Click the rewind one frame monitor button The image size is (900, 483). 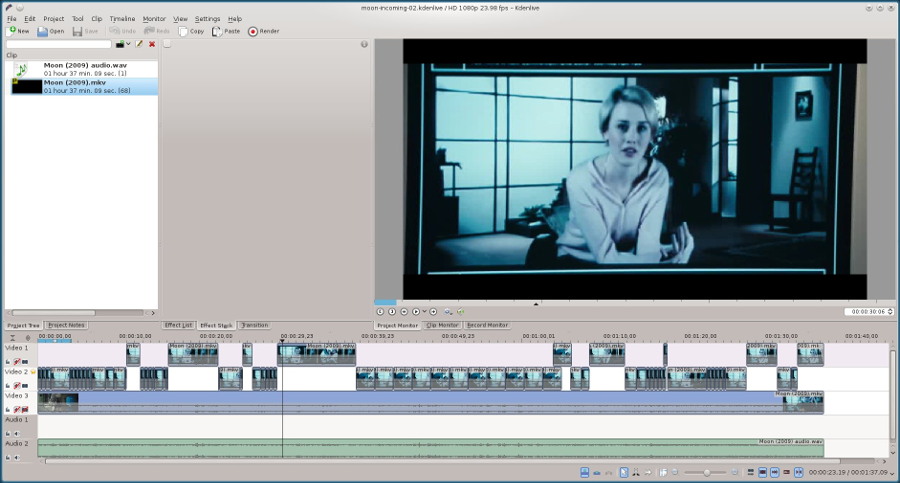[404, 312]
